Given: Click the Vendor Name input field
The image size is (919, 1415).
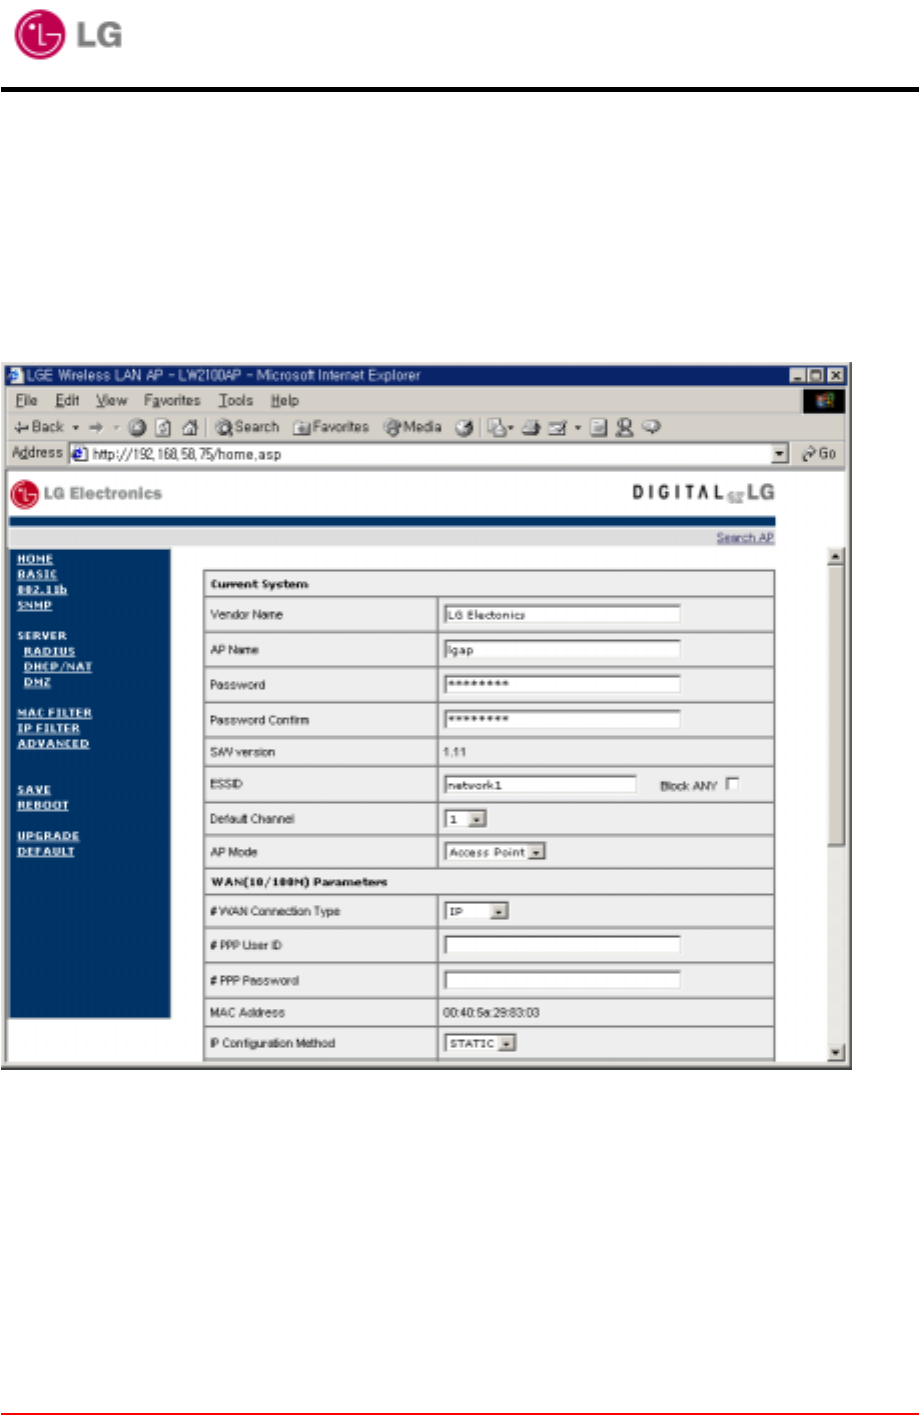Looking at the screenshot, I should [562, 614].
